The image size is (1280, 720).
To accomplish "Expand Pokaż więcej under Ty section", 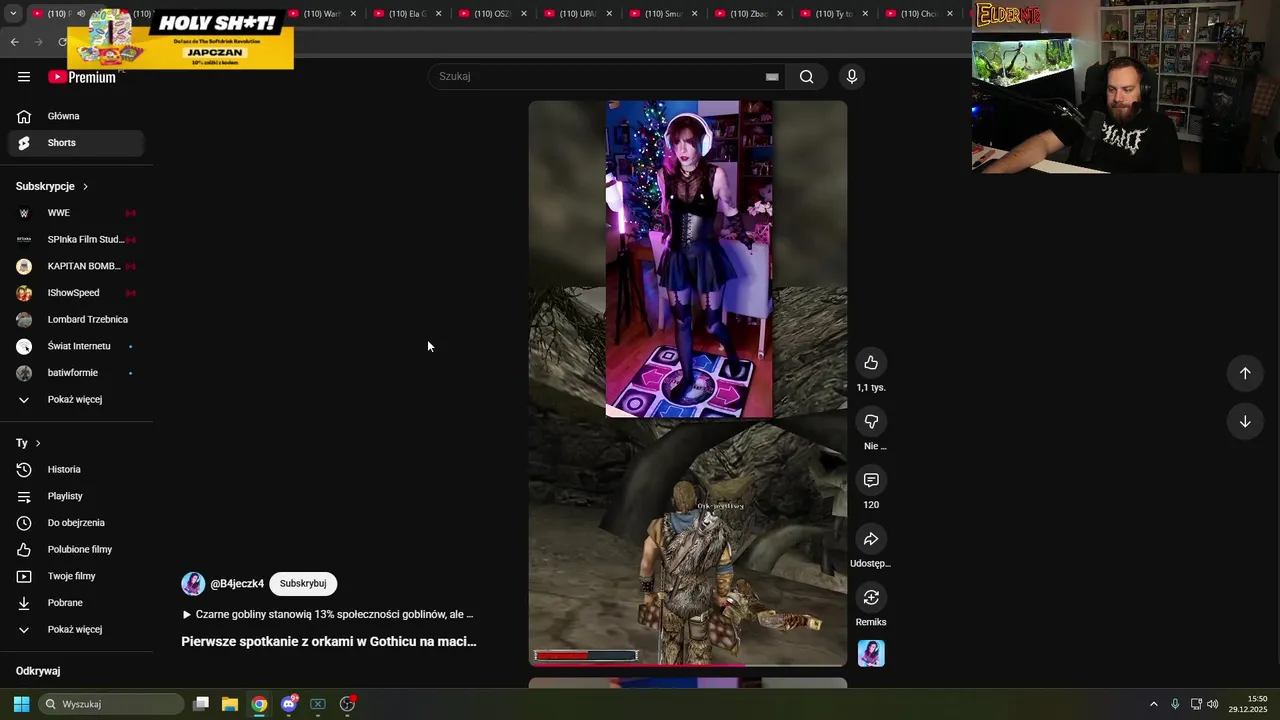I will point(76,630).
